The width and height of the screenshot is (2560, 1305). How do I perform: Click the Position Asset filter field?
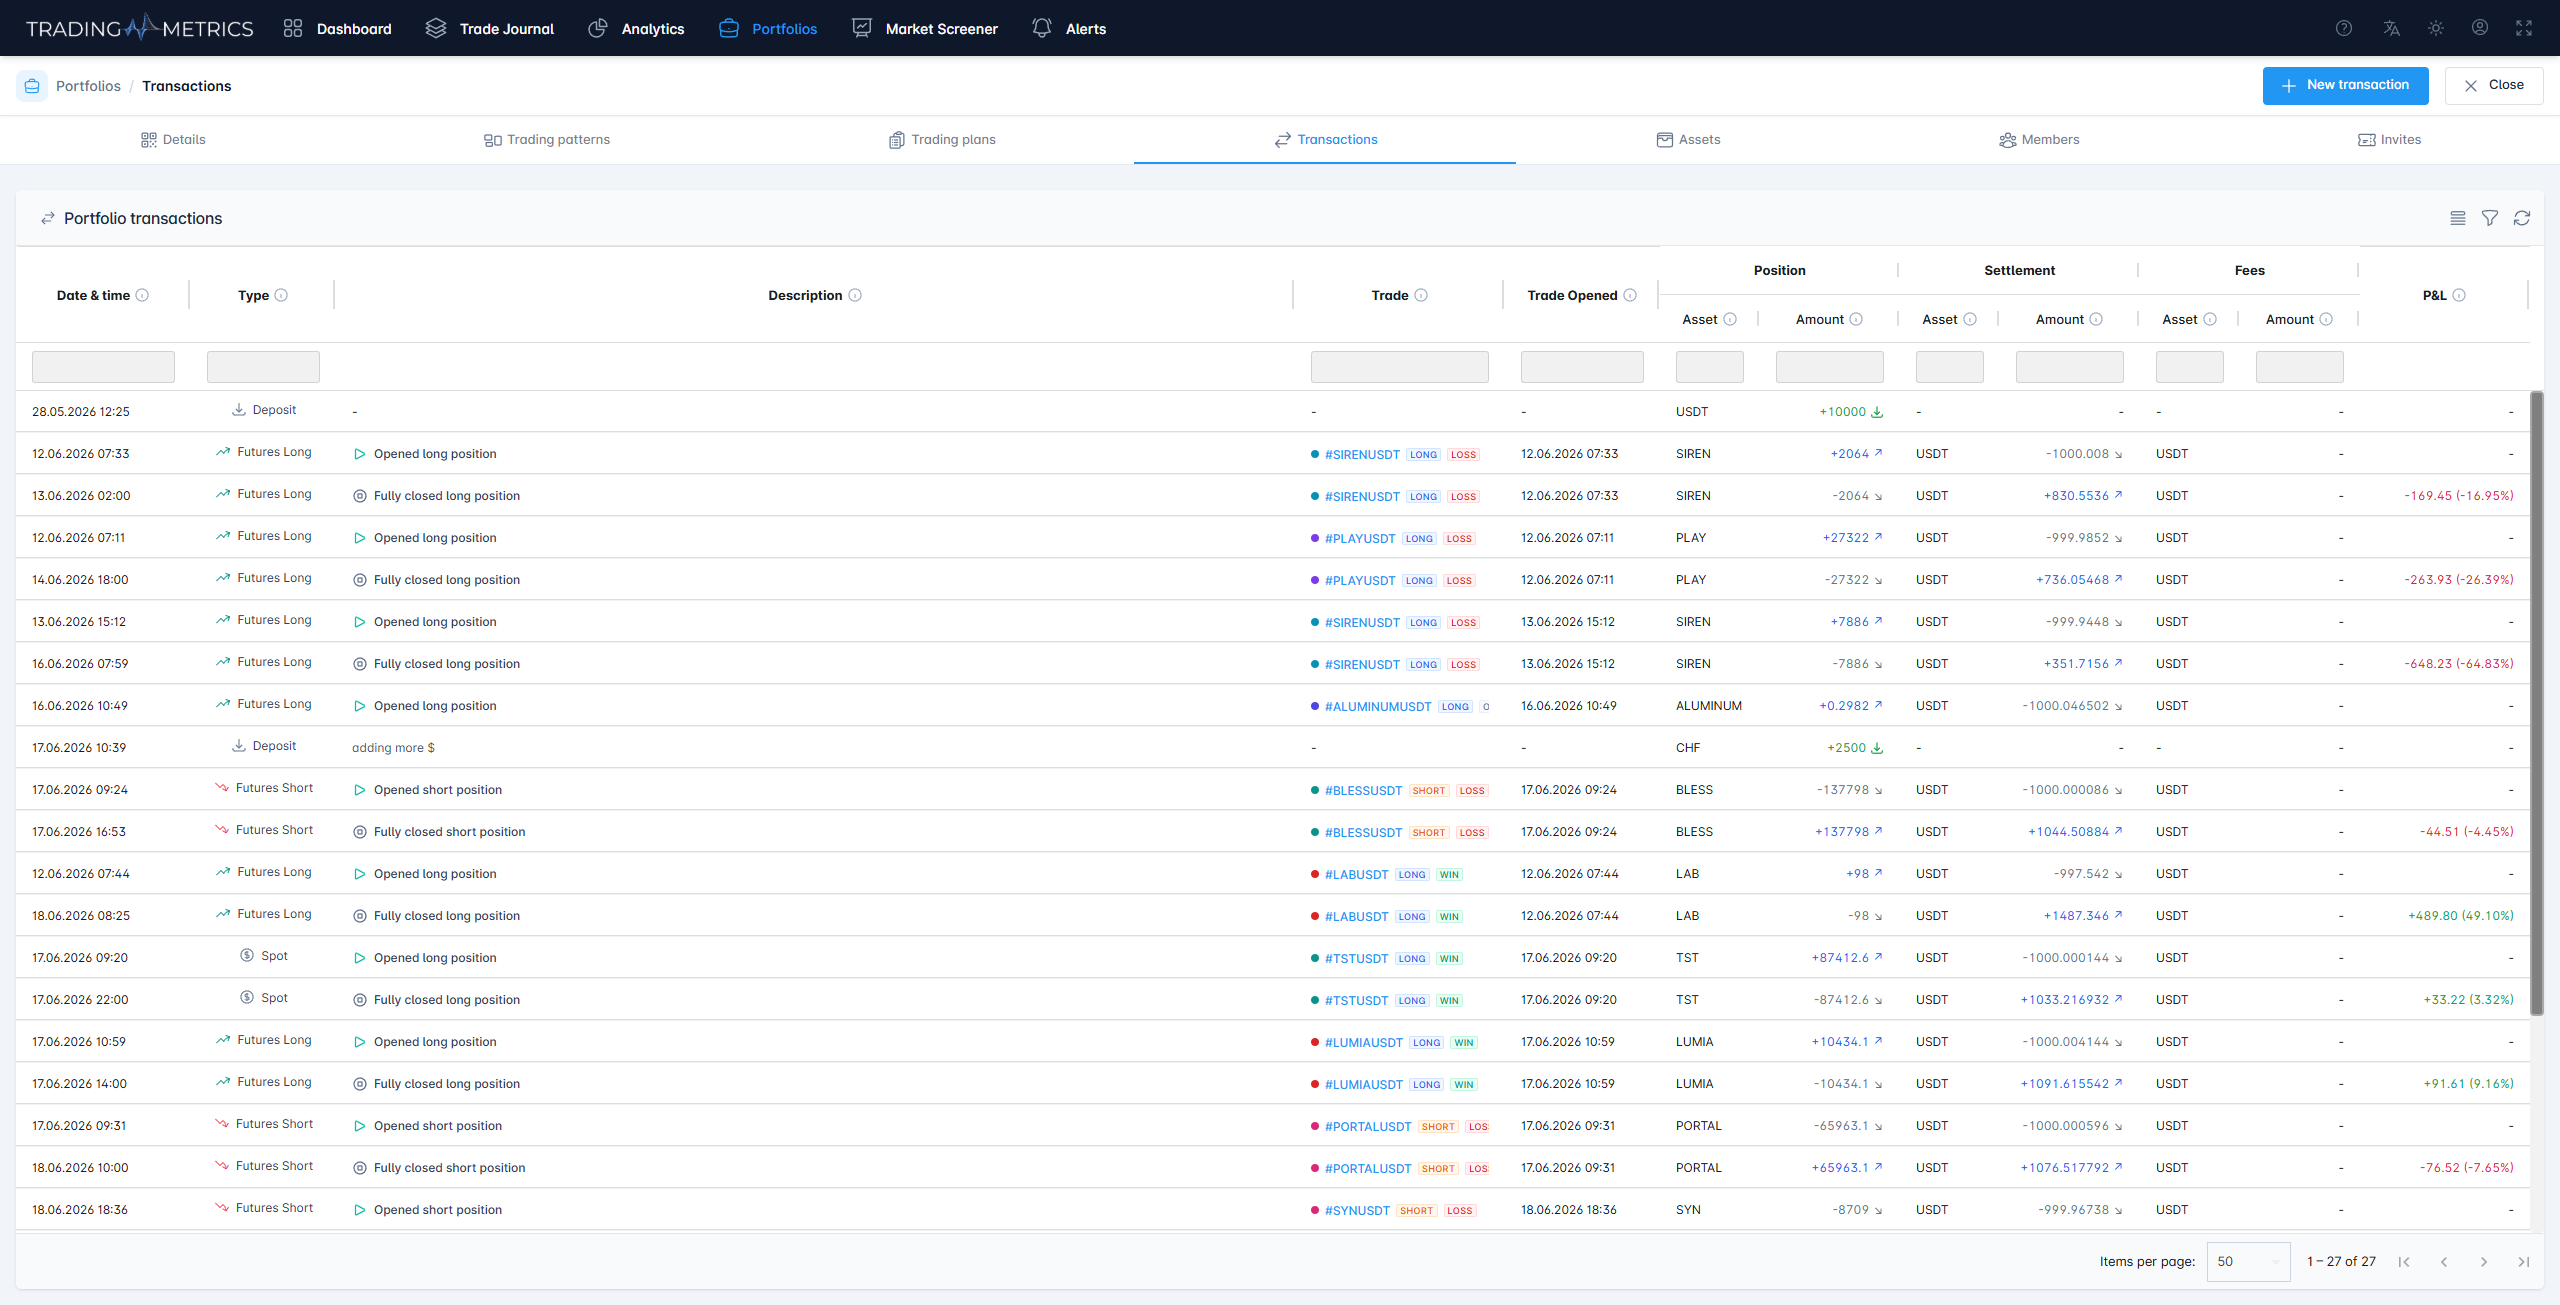[x=1710, y=366]
